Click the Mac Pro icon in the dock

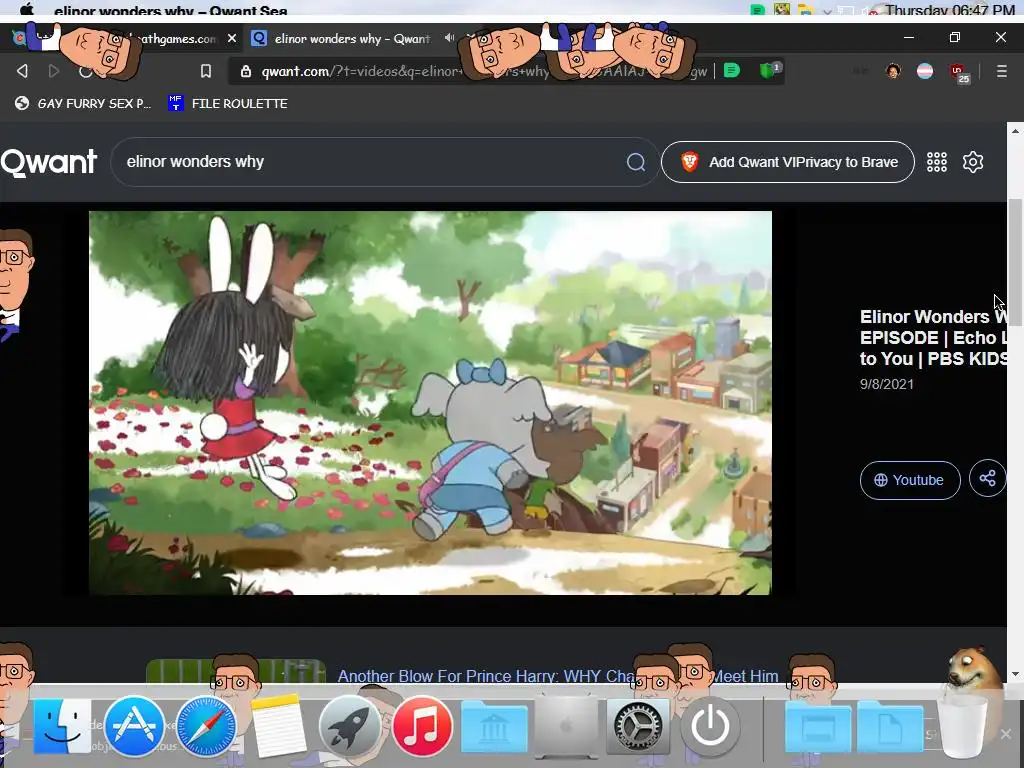566,726
